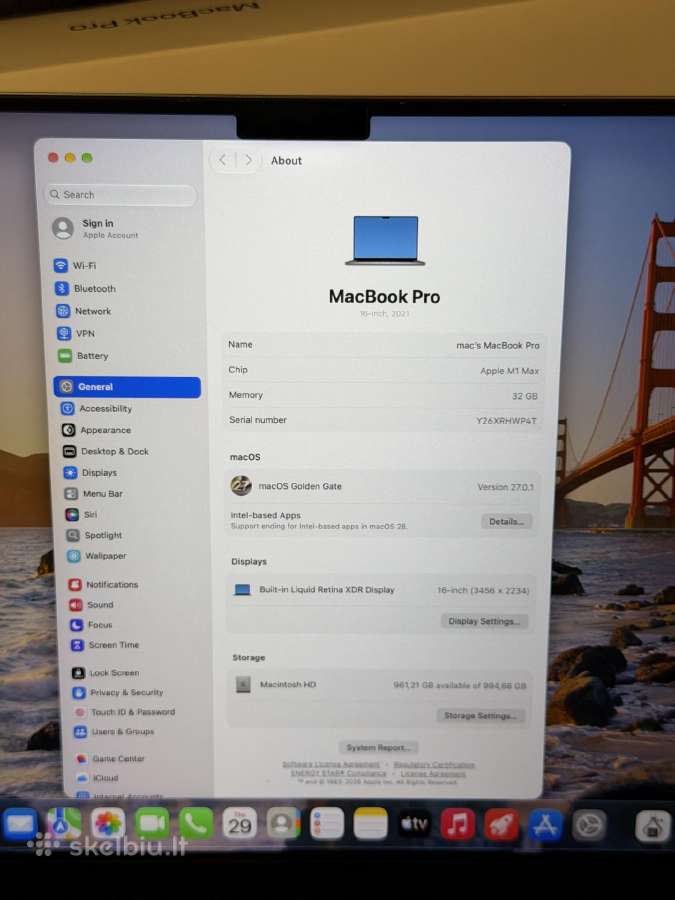Click the serial number Y26XRHWP4T

506,421
